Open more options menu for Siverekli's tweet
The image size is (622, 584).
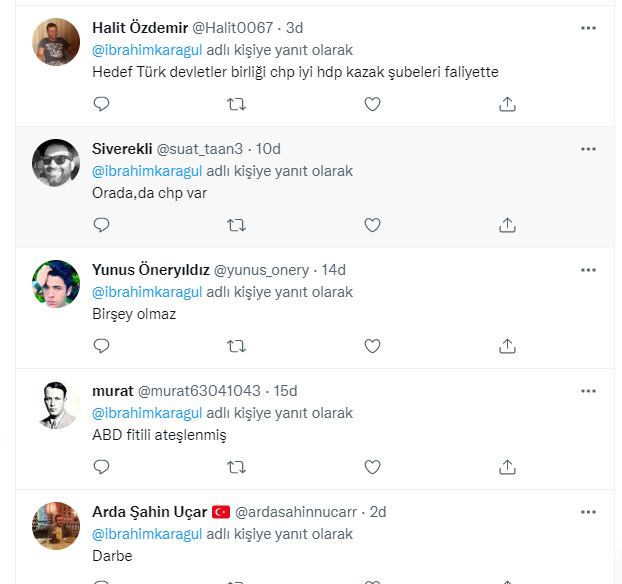tap(588, 148)
